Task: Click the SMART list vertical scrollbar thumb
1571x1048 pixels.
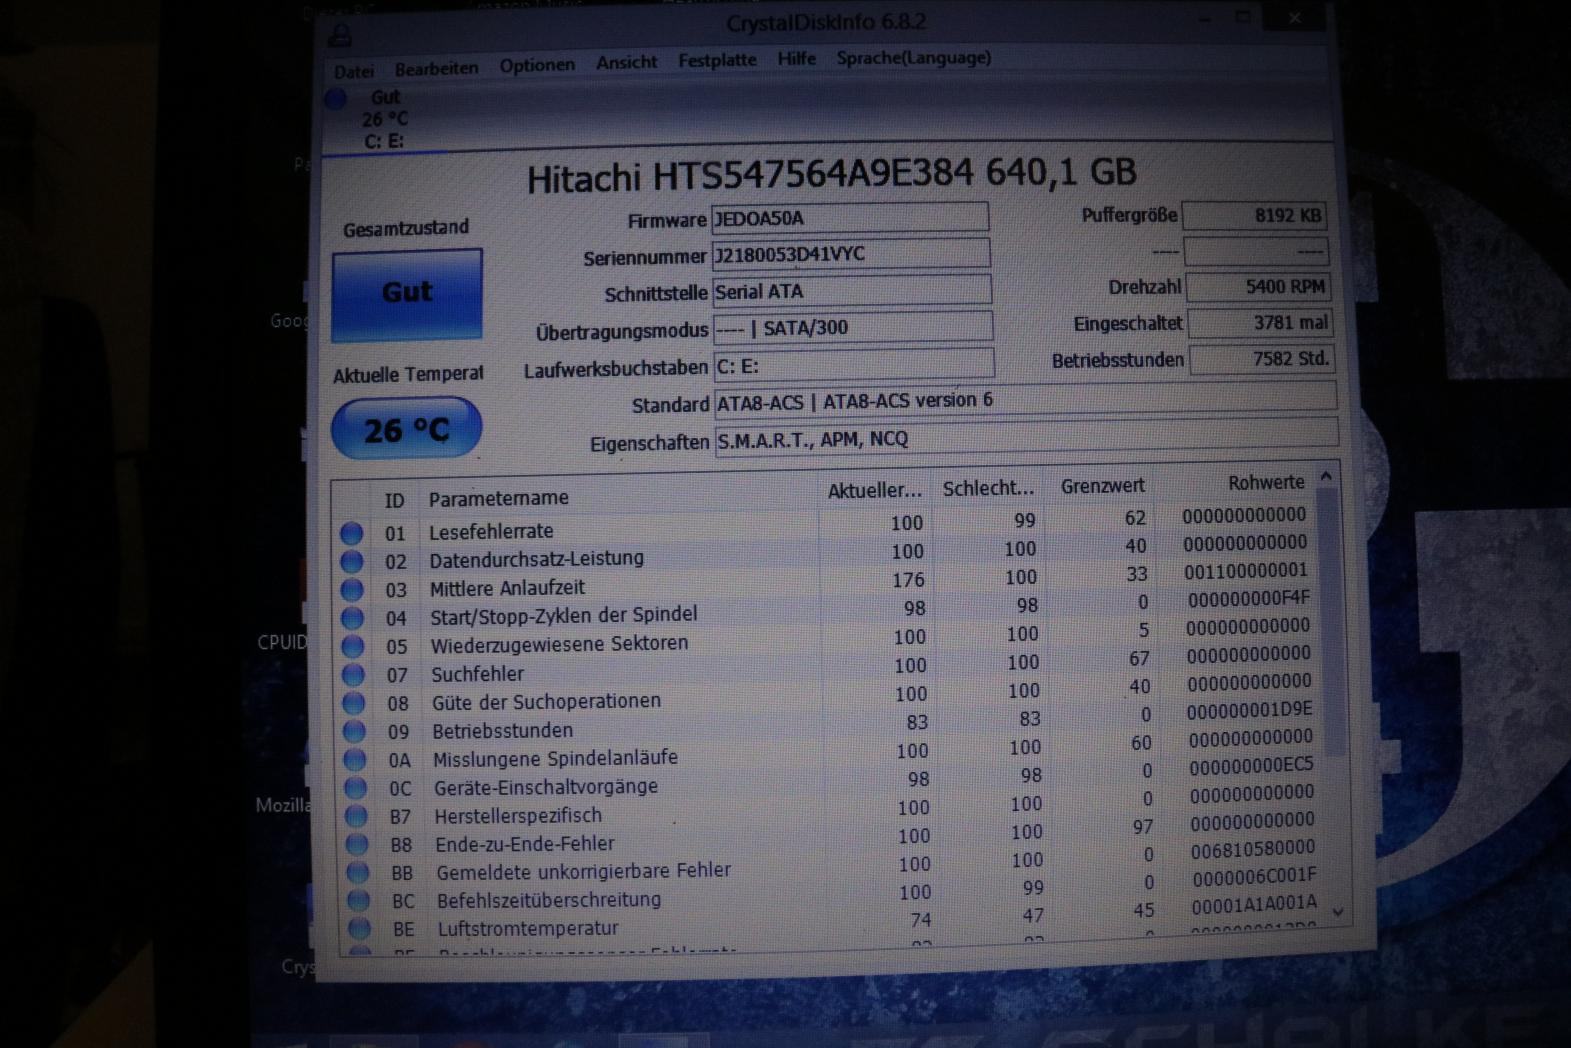Action: pyautogui.click(x=1330, y=621)
